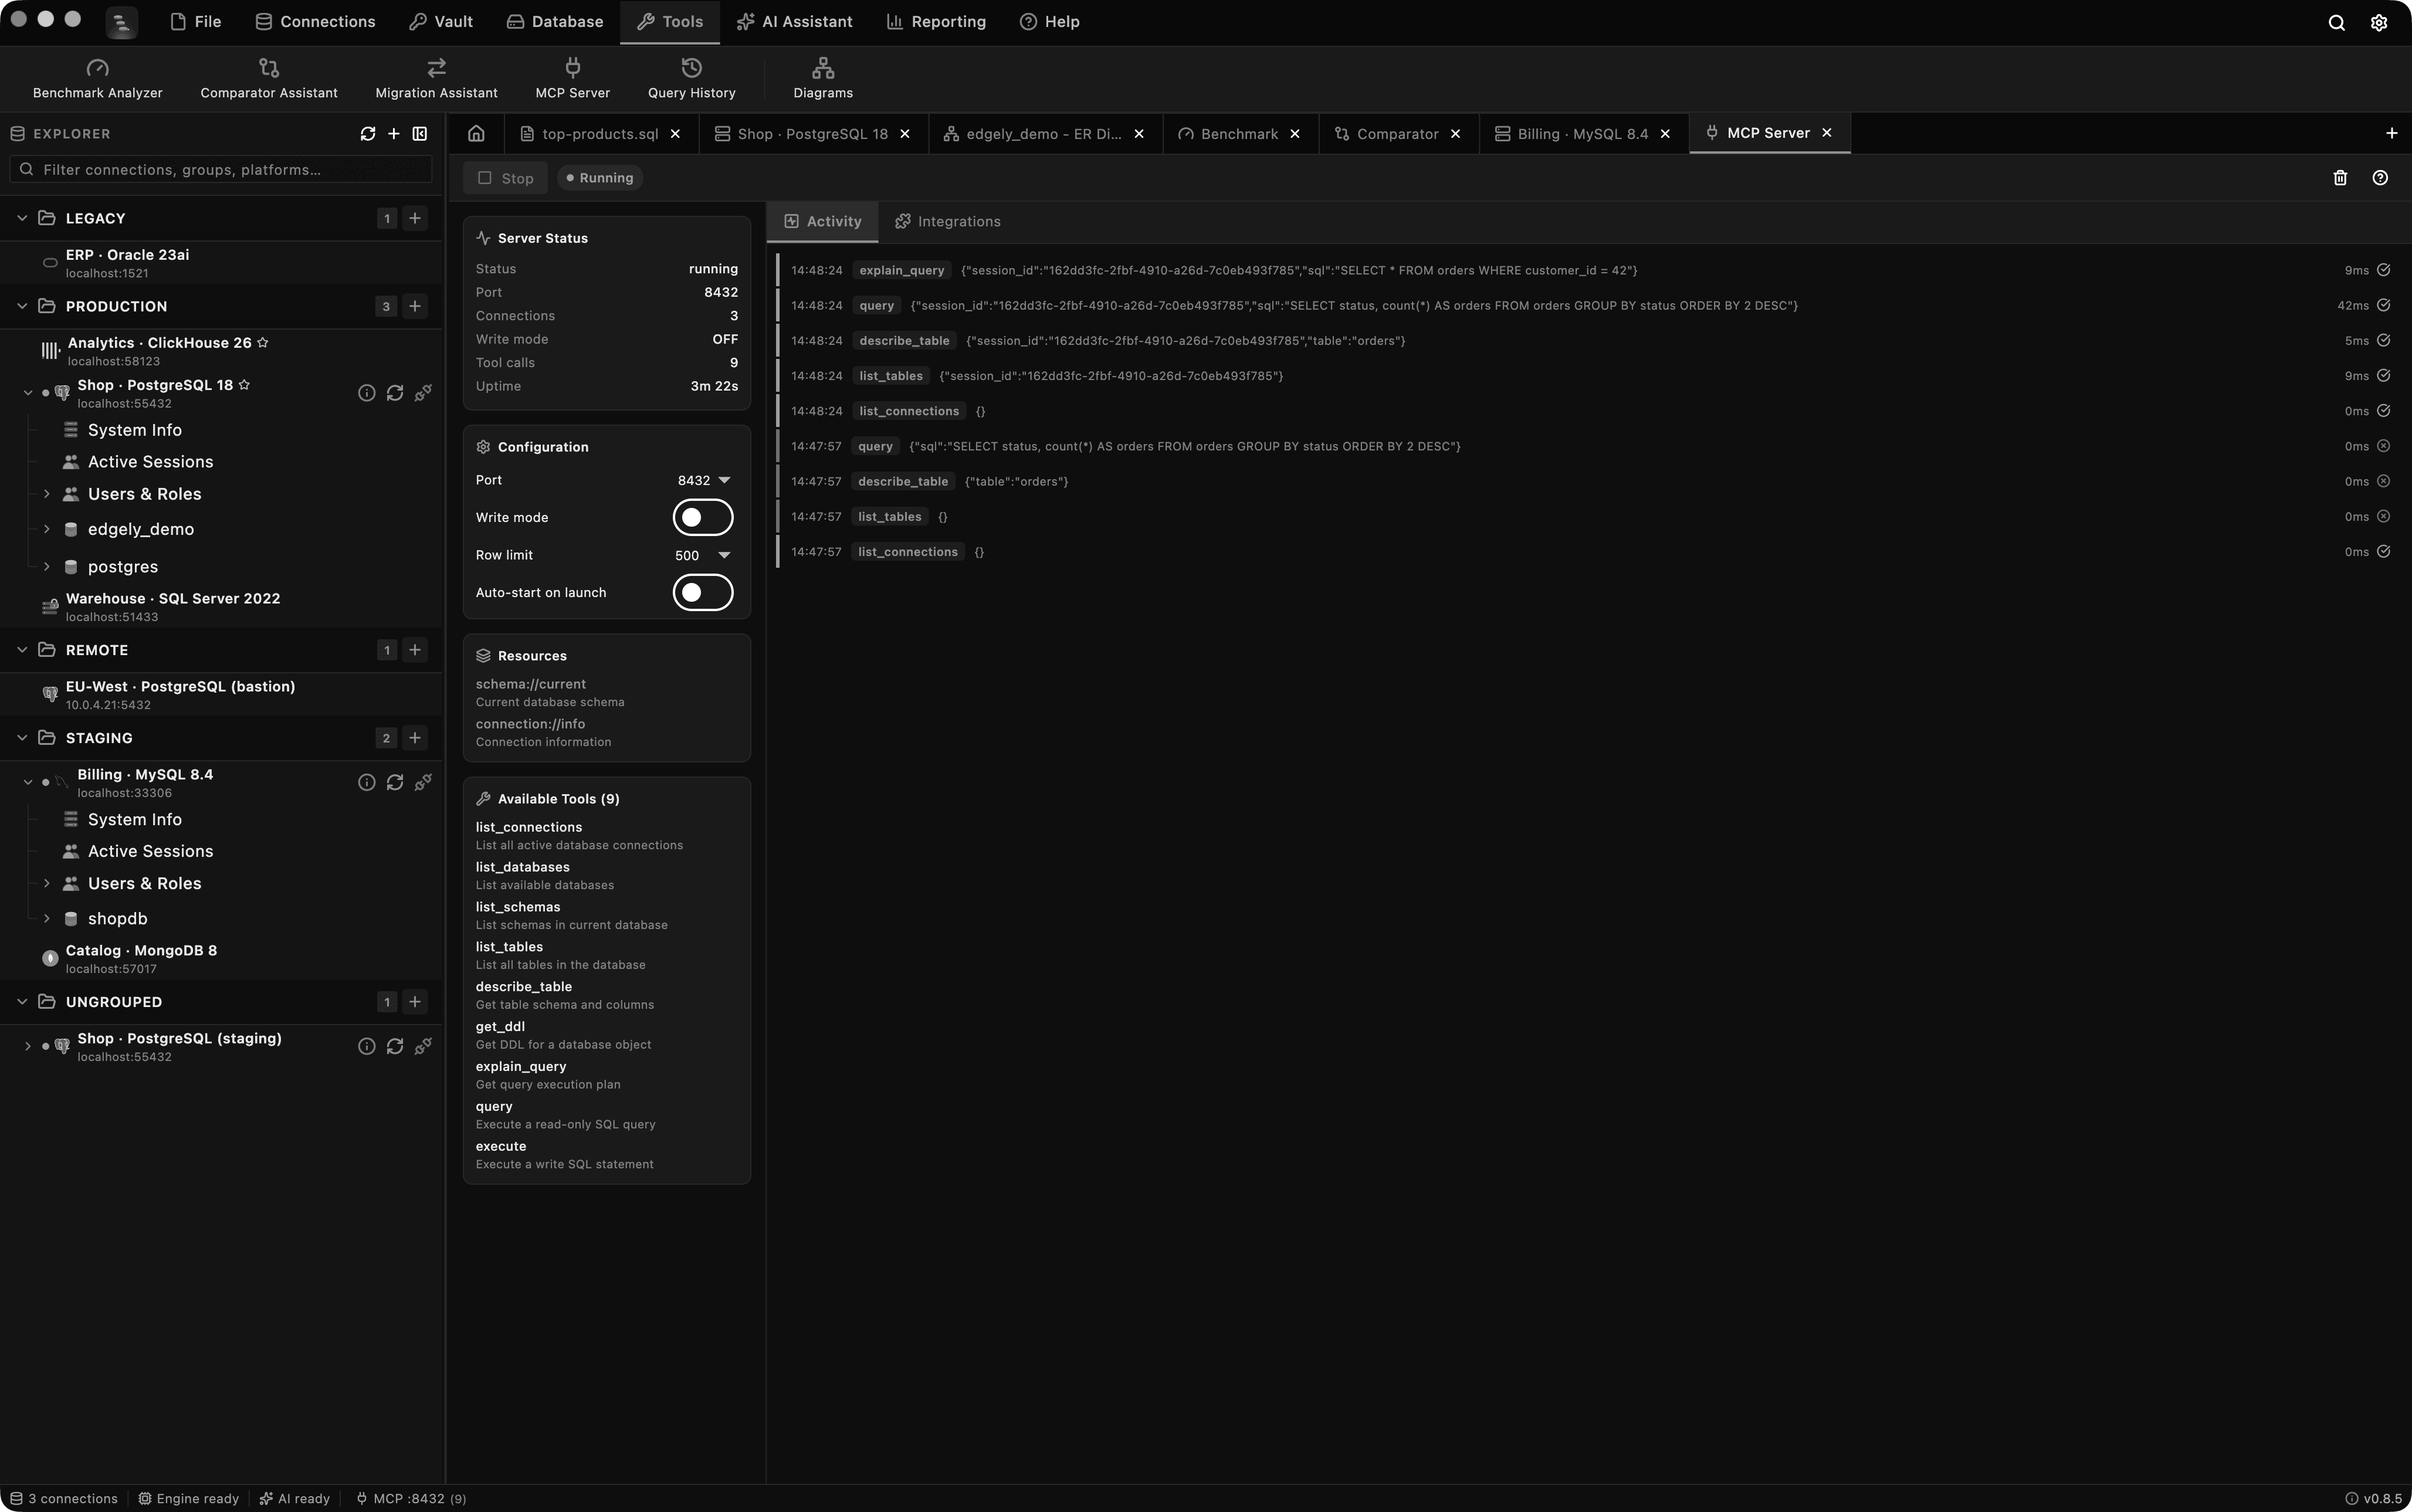
Task: Open the Port 8432 dropdown
Action: click(x=704, y=480)
